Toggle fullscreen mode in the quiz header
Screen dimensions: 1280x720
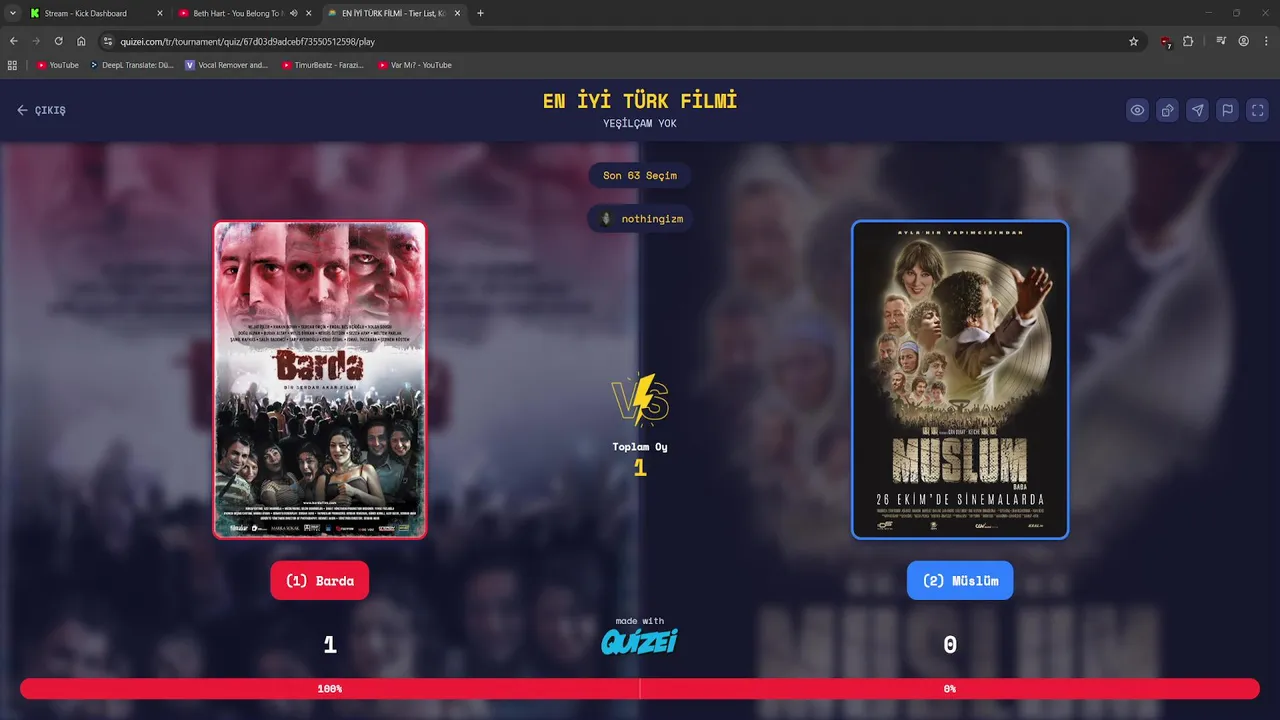pyautogui.click(x=1258, y=110)
